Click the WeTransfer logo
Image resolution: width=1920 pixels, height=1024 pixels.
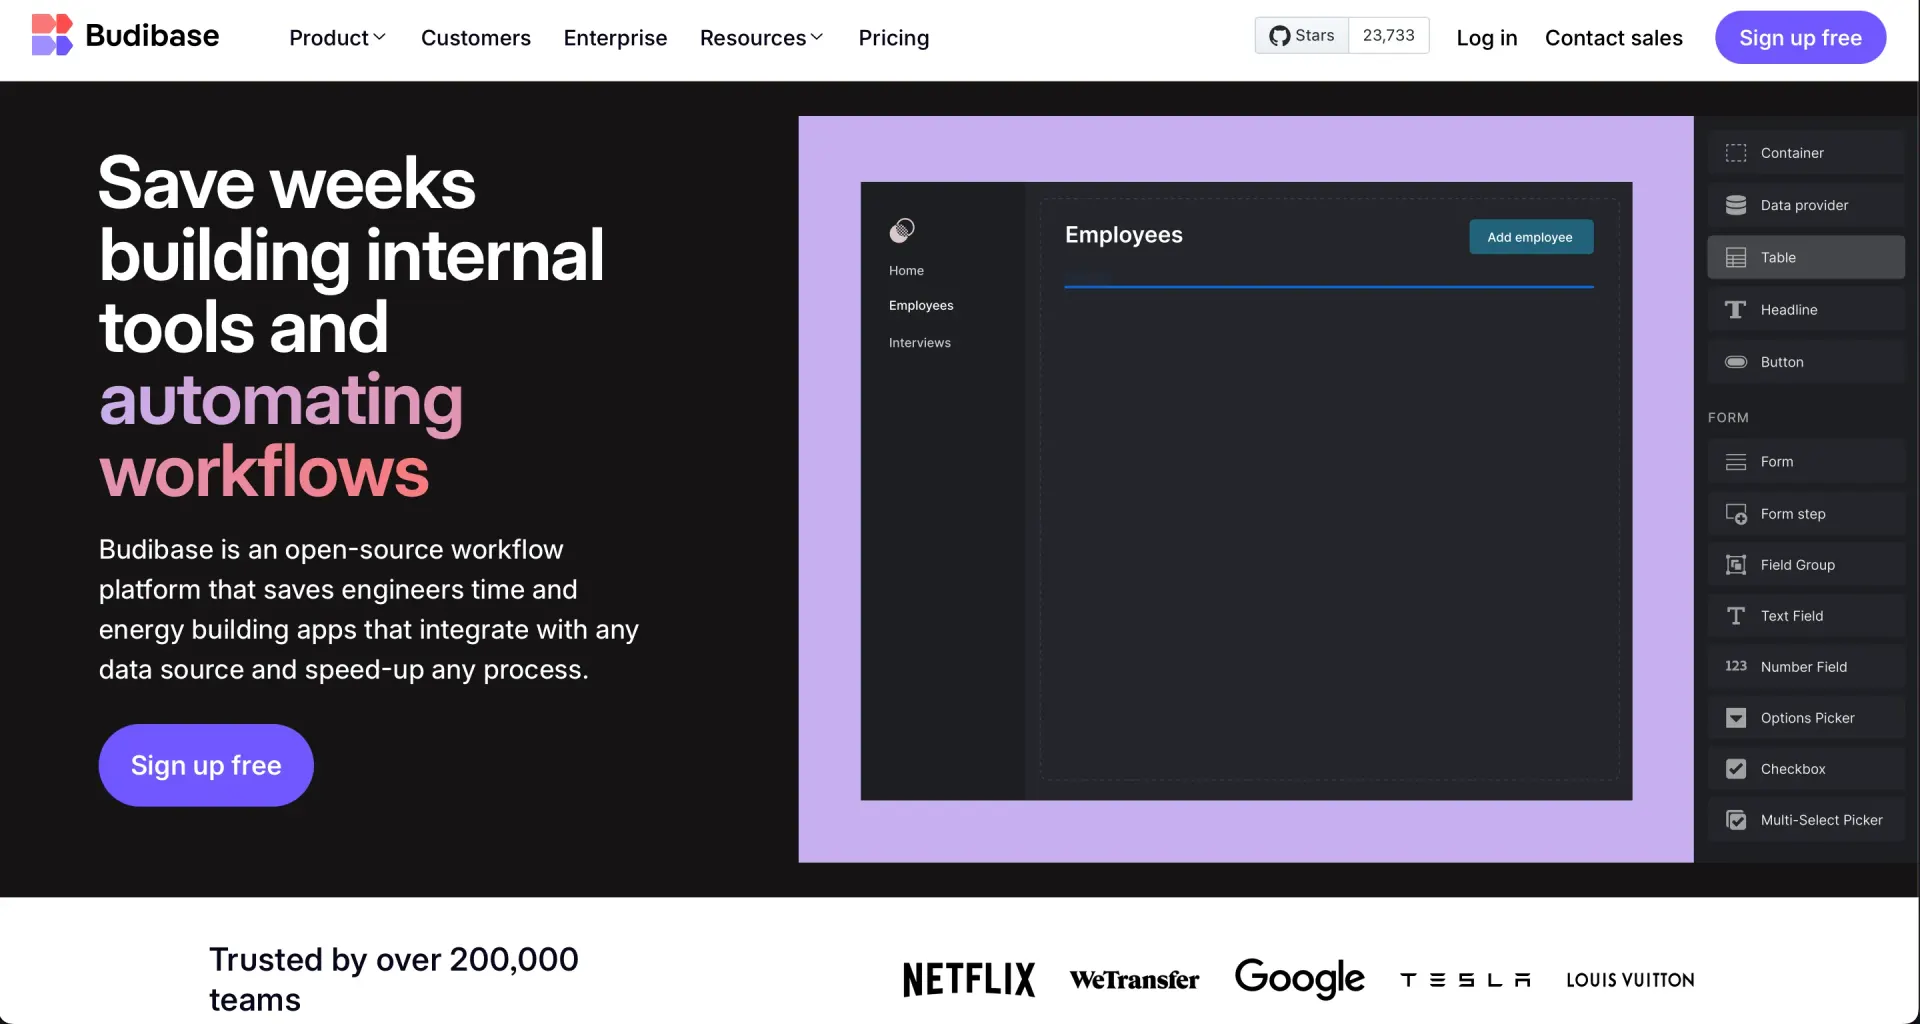(x=1134, y=980)
